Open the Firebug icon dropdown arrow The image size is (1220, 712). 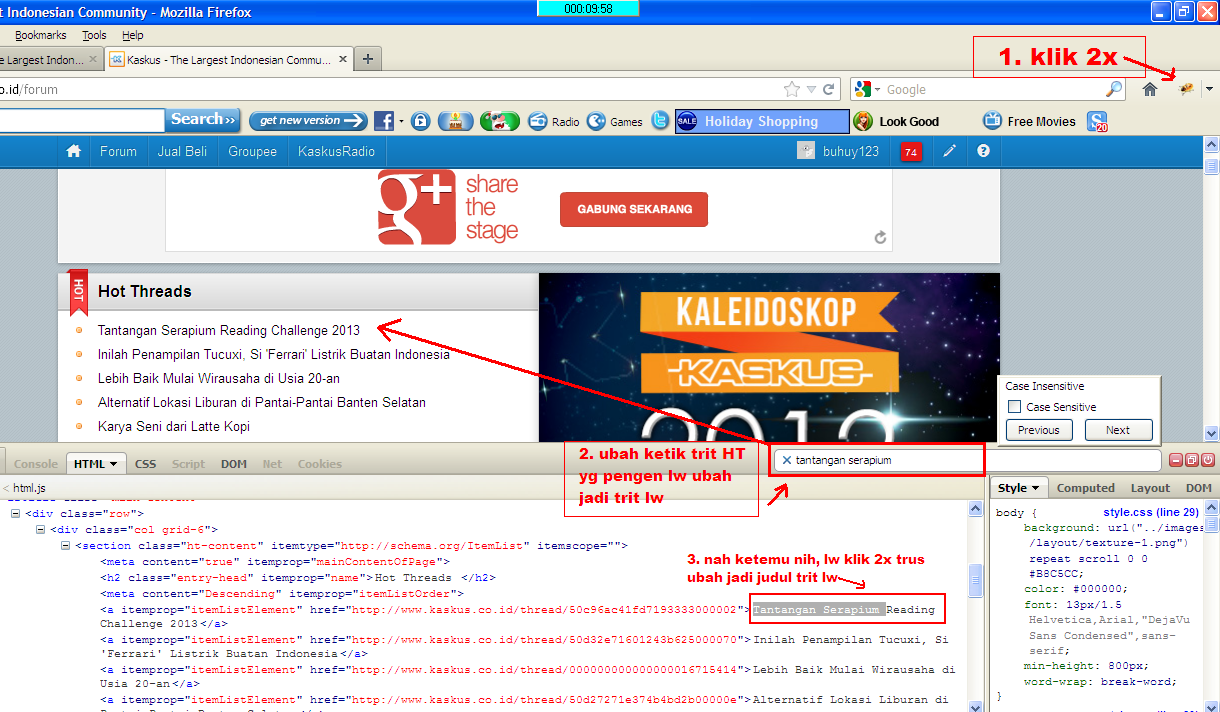click(x=1209, y=89)
